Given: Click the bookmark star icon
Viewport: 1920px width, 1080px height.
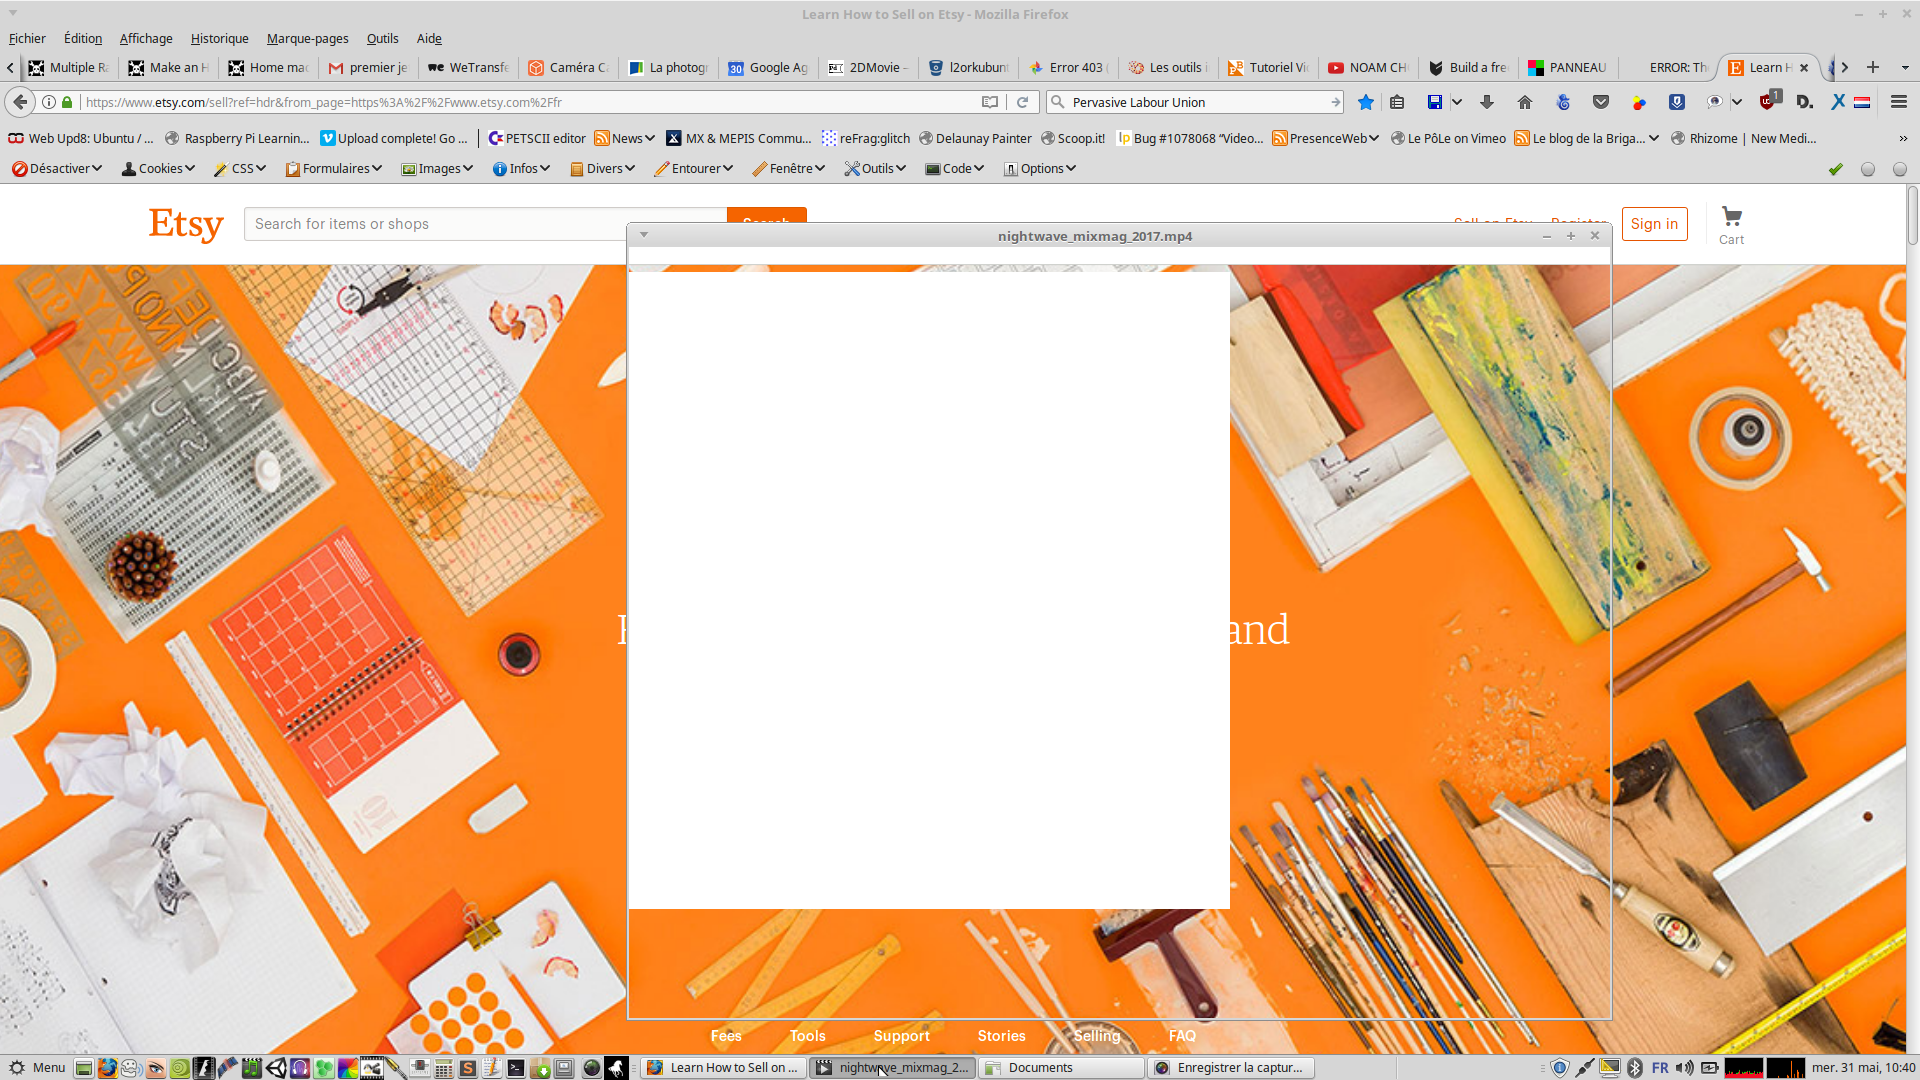Looking at the screenshot, I should click(x=1366, y=102).
